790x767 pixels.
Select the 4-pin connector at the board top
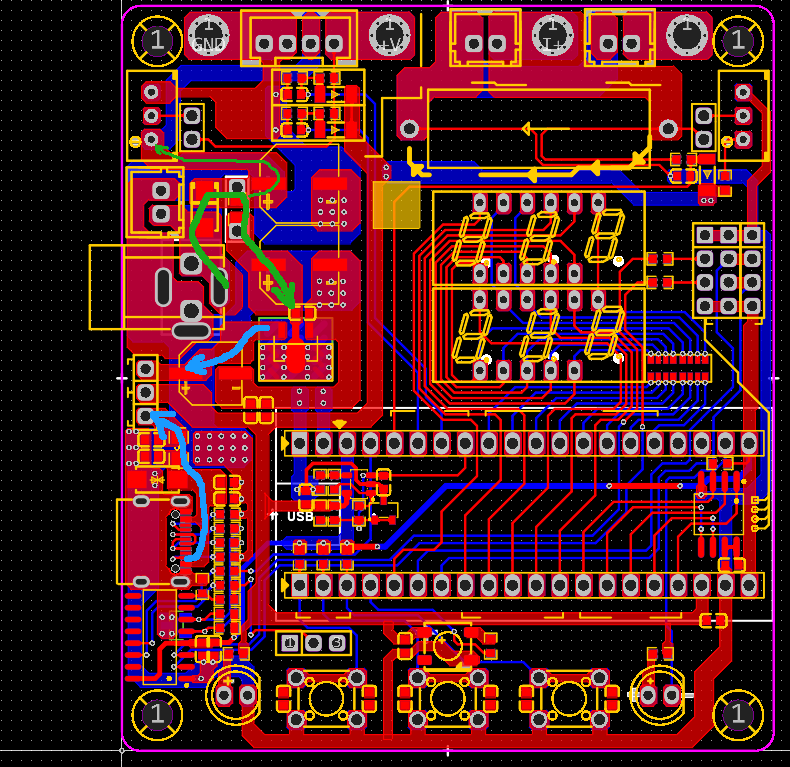[299, 38]
